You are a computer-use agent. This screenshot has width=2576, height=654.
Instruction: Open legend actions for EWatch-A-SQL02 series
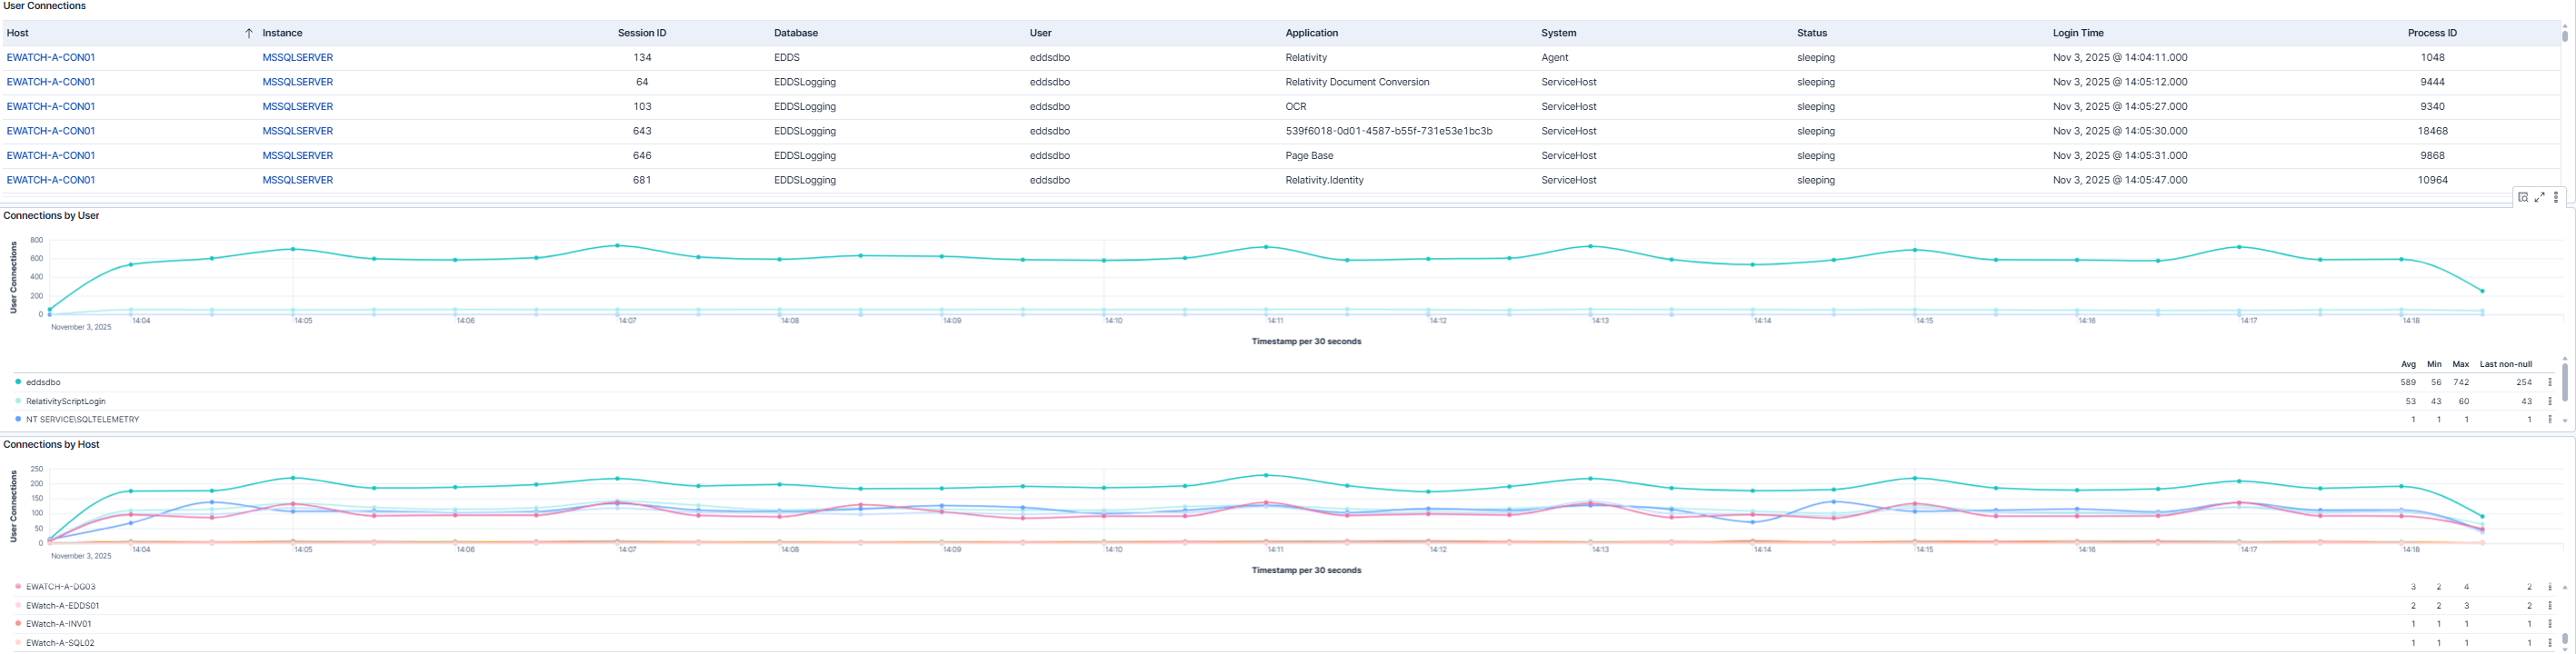click(x=2550, y=643)
